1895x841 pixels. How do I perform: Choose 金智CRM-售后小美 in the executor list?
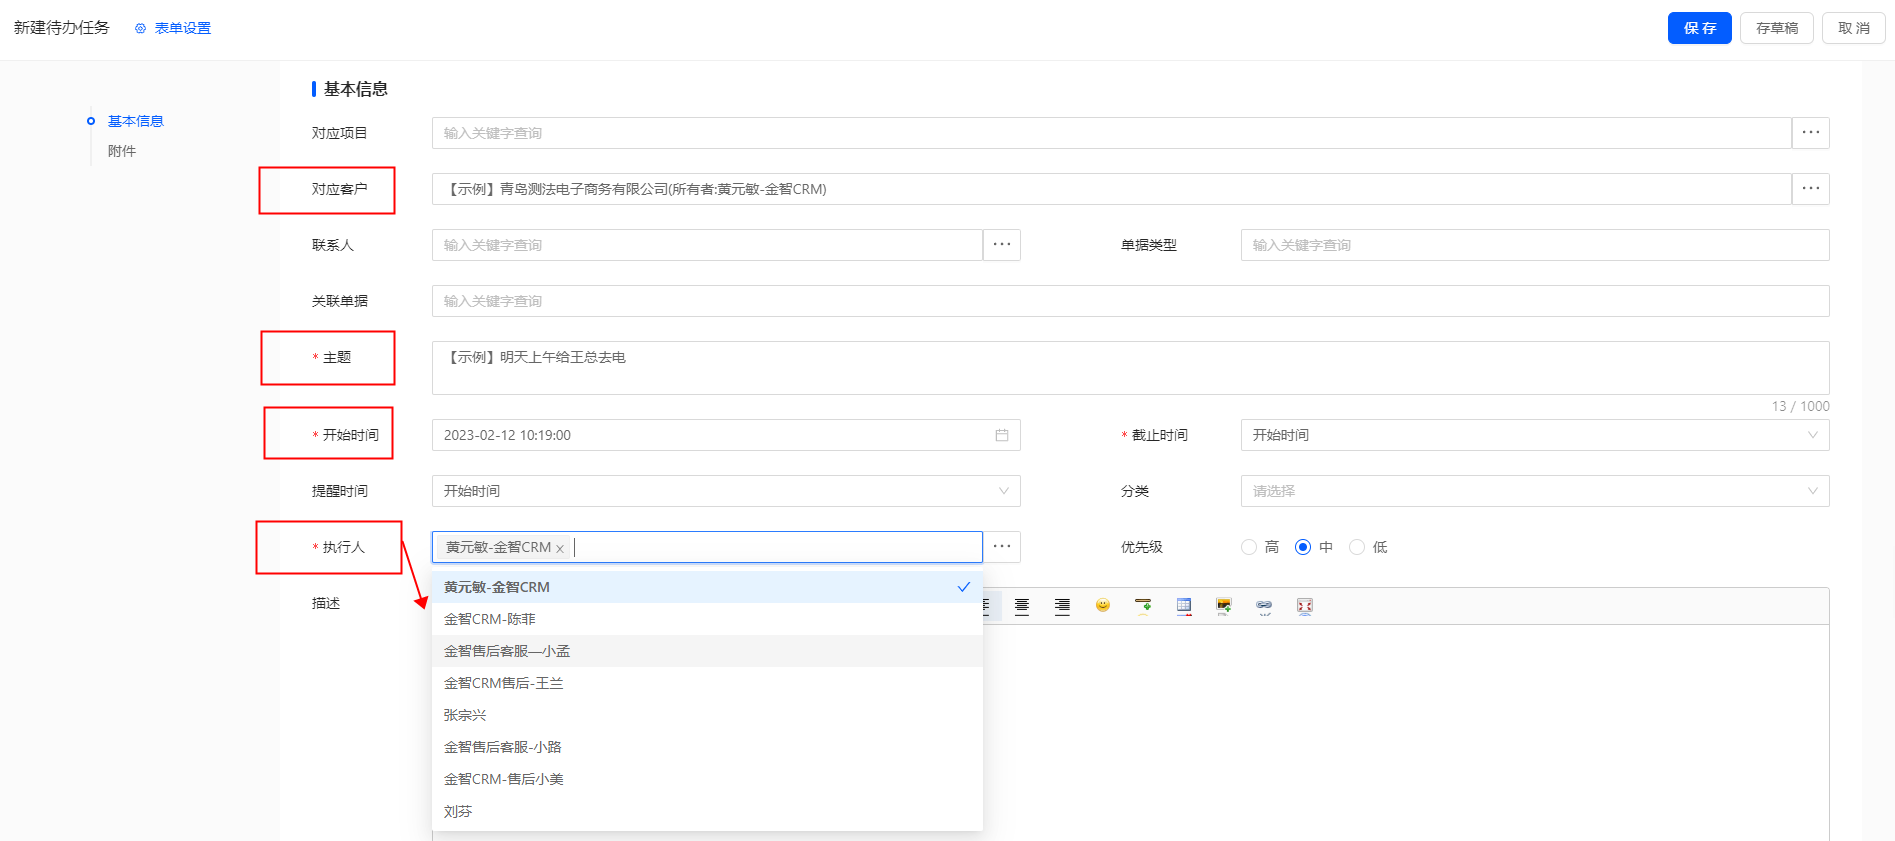[707, 779]
